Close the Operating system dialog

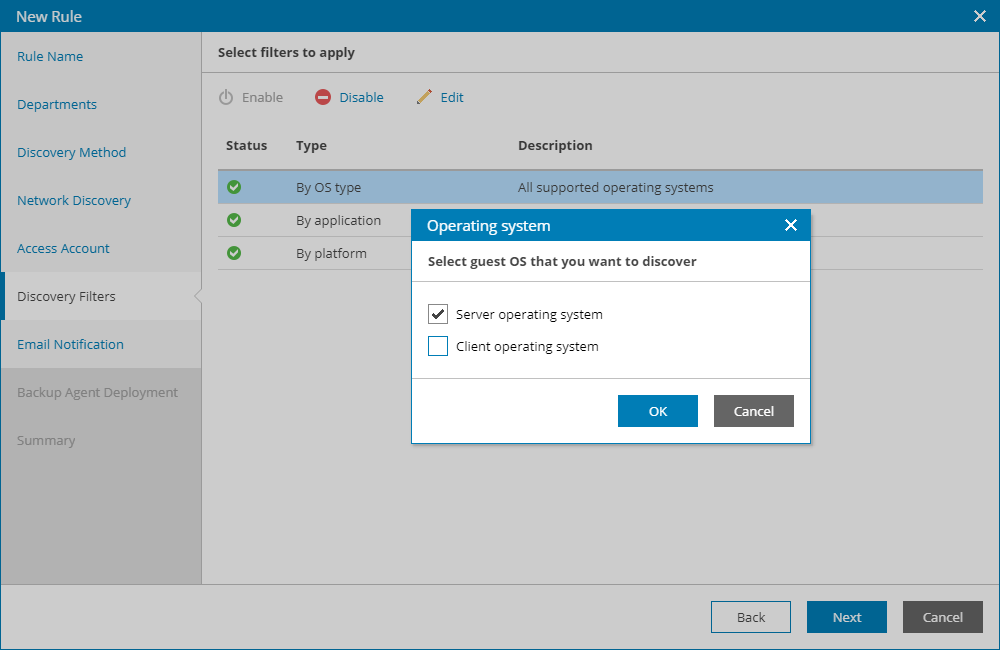pyautogui.click(x=791, y=225)
